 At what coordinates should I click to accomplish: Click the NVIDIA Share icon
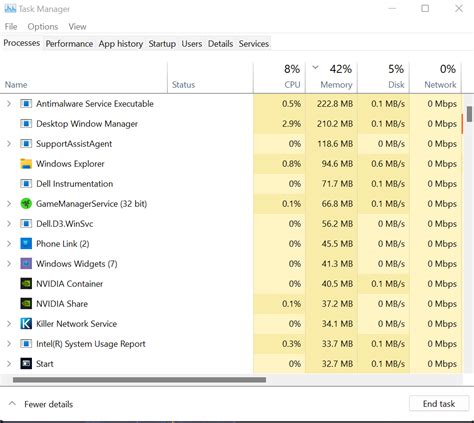[26, 304]
